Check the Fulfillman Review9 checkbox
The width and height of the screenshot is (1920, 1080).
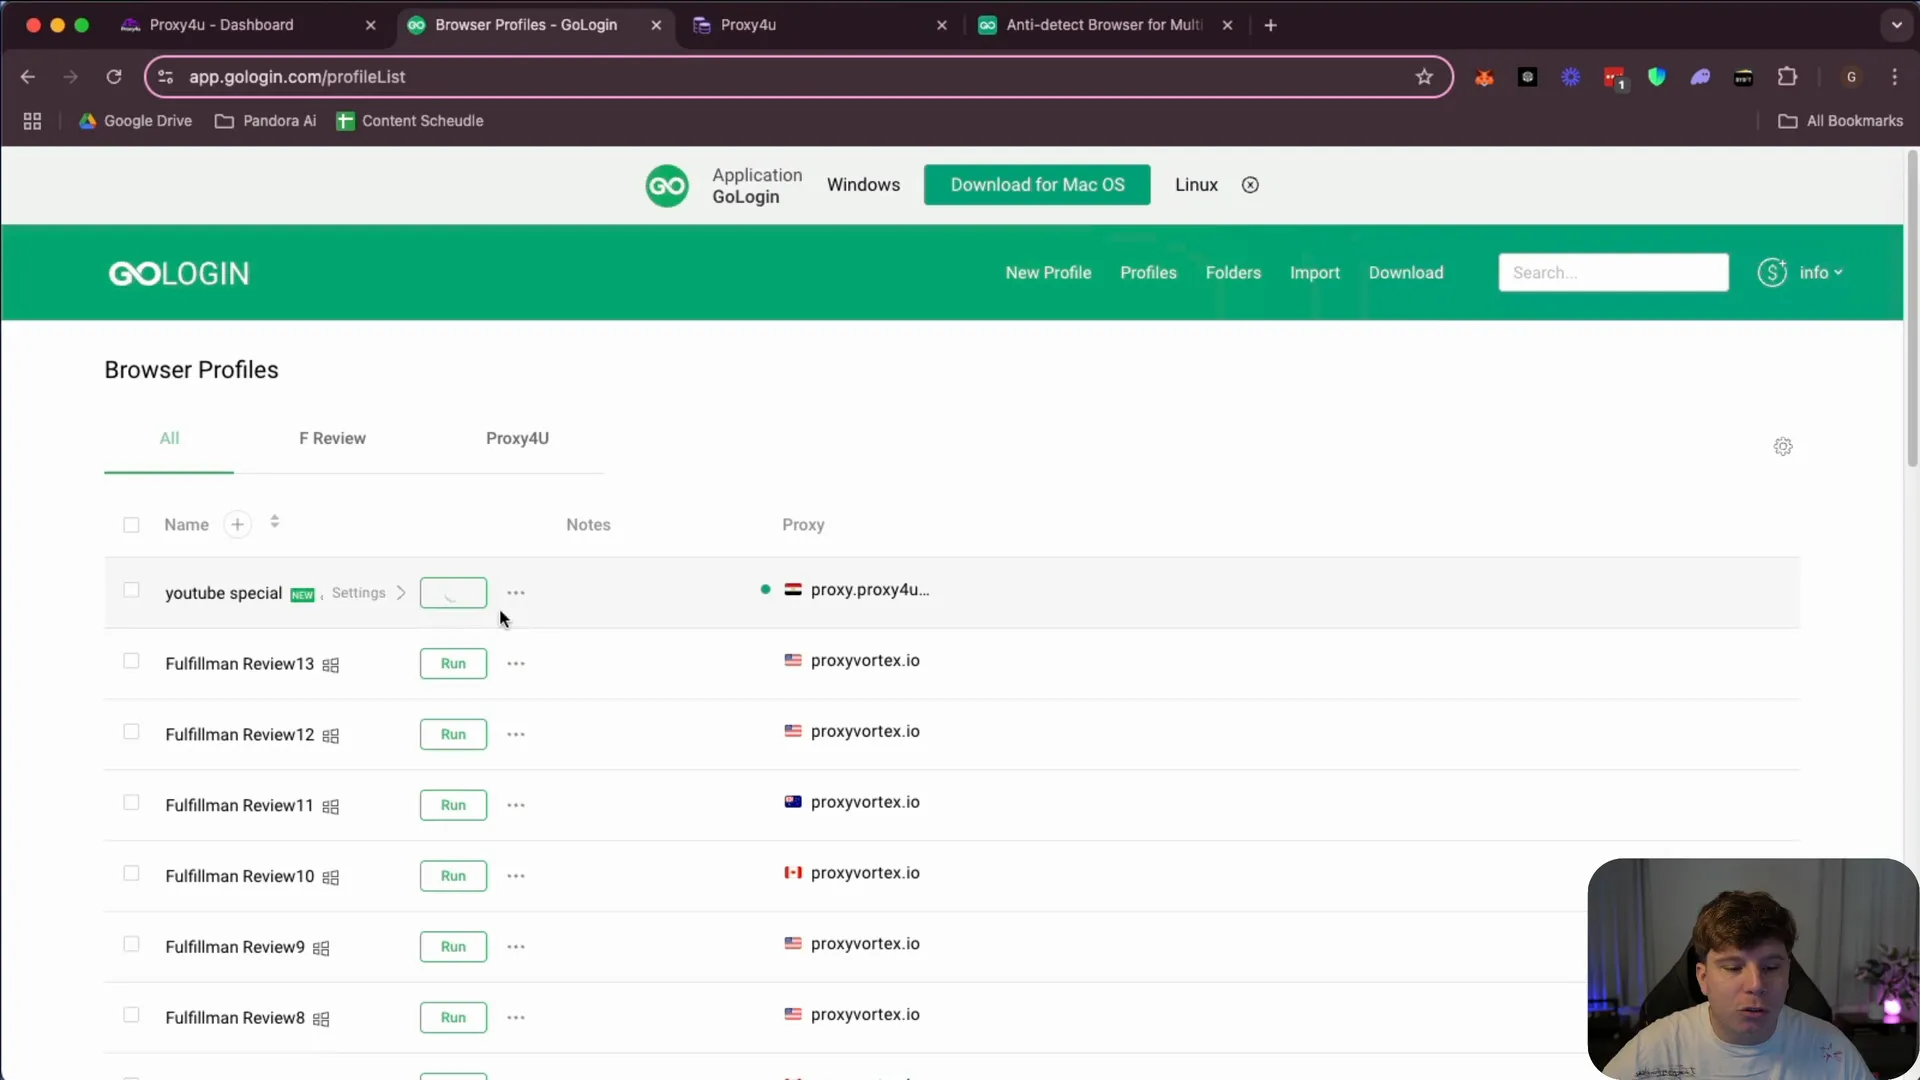(131, 944)
